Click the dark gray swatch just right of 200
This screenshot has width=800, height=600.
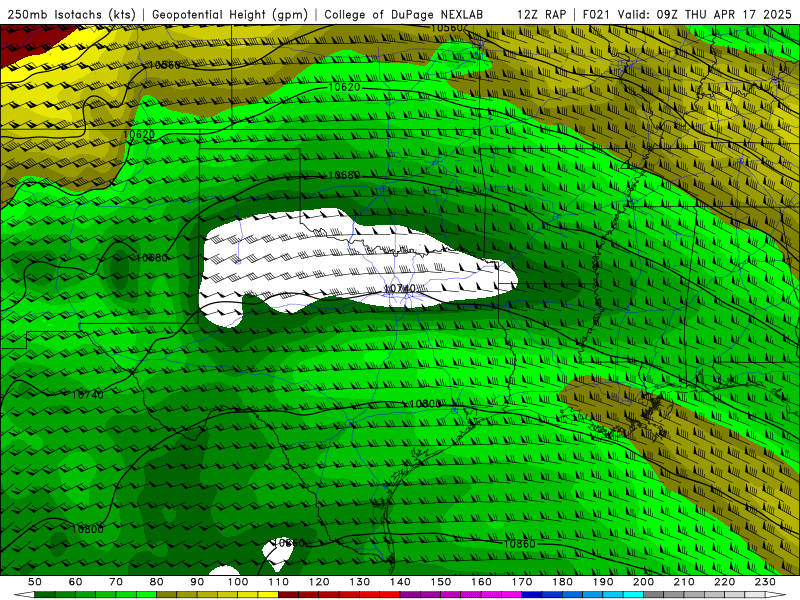[x=654, y=595]
